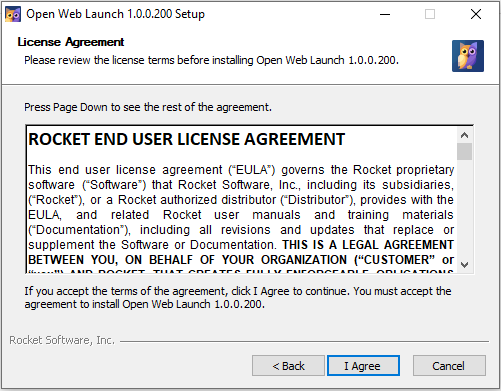Screen dimensions: 501x391
Task: Click the grayed-out maximize button
Action: coord(430,14)
